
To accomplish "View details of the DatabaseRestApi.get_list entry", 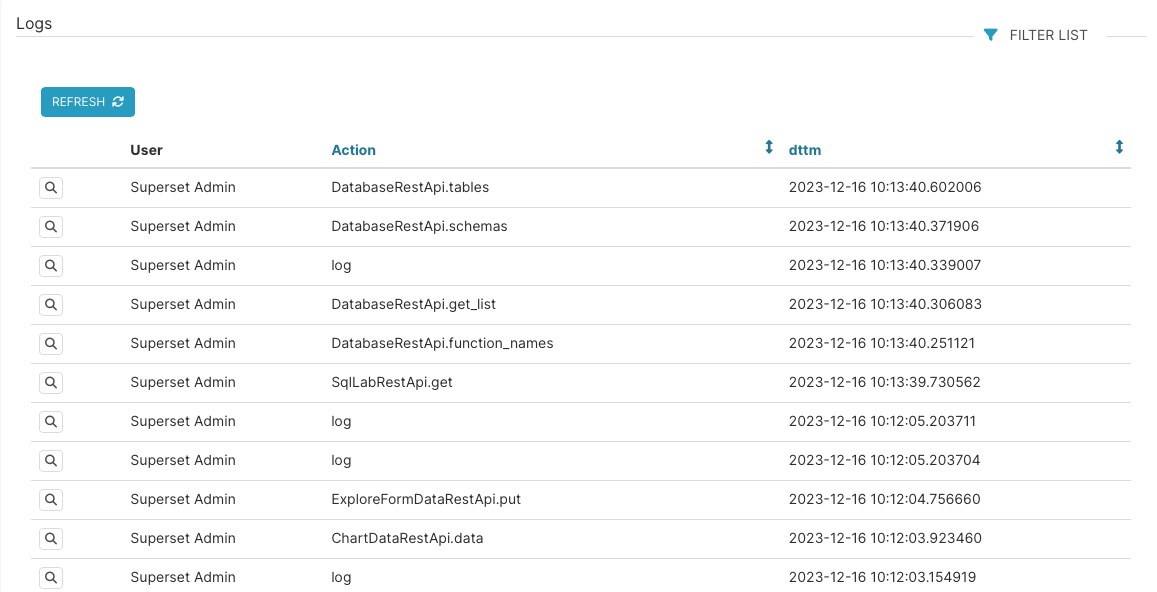I will (51, 304).
